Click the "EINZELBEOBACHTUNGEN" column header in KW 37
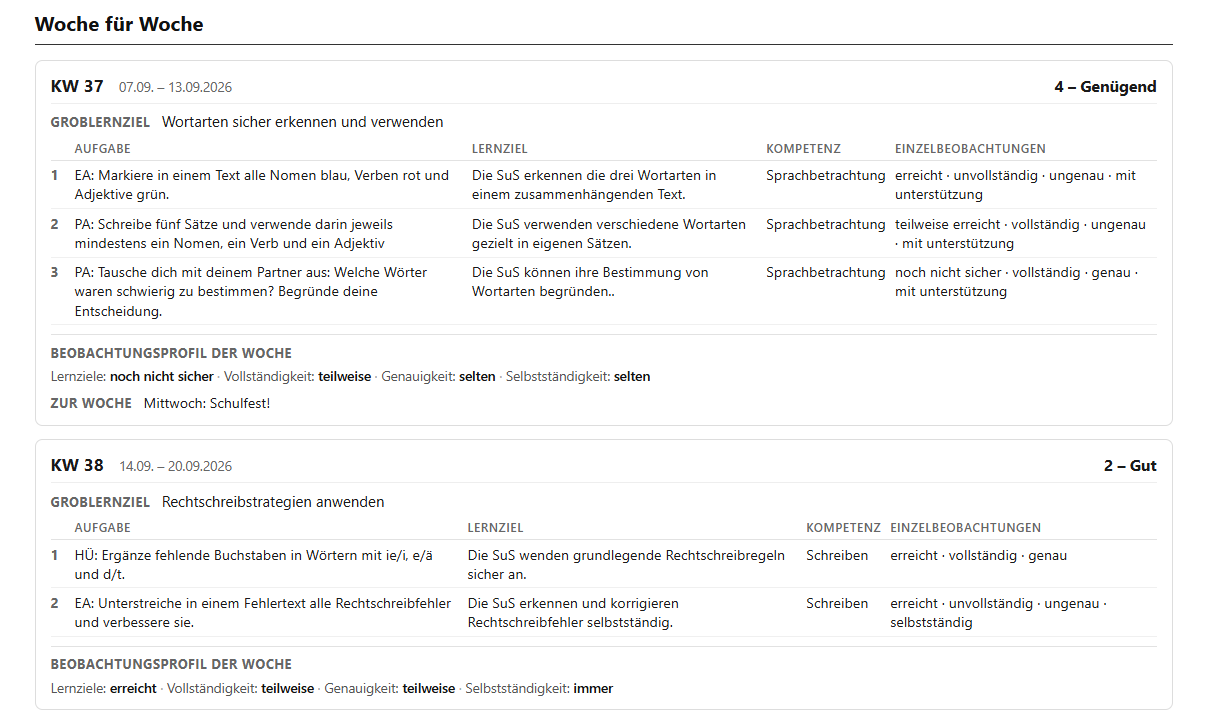Screen dimensions: 1216x718 pyautogui.click(x=970, y=149)
